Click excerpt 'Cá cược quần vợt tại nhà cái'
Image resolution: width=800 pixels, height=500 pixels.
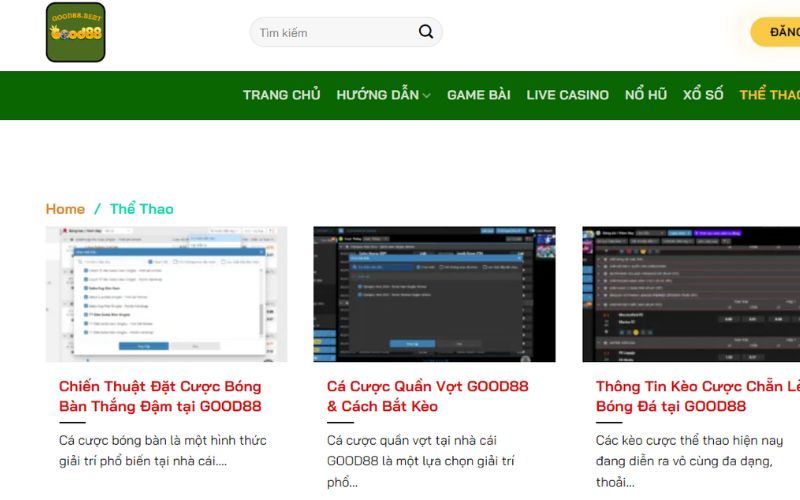pyautogui.click(x=412, y=441)
